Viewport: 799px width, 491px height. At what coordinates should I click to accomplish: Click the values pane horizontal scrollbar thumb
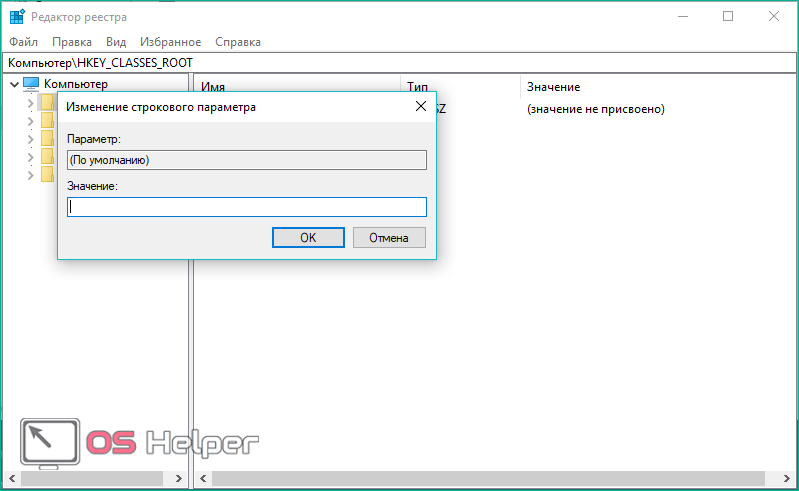click(489, 478)
